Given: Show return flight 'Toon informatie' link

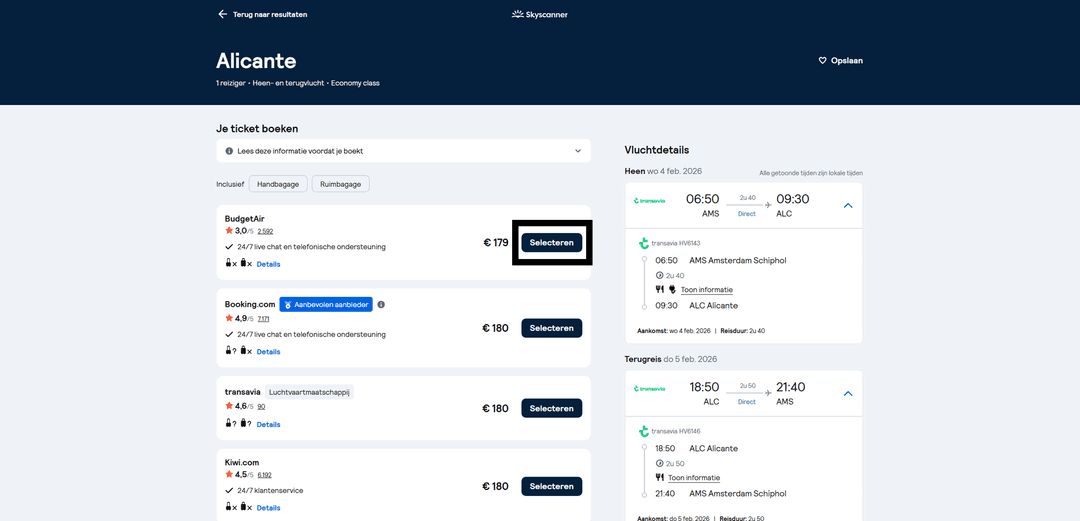Looking at the screenshot, I should (694, 478).
